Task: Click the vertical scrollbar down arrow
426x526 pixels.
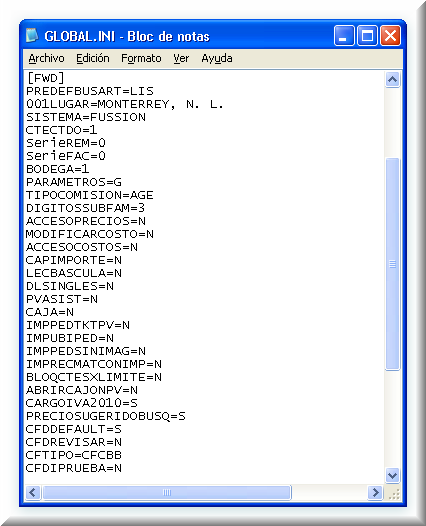Action: pos(392,475)
